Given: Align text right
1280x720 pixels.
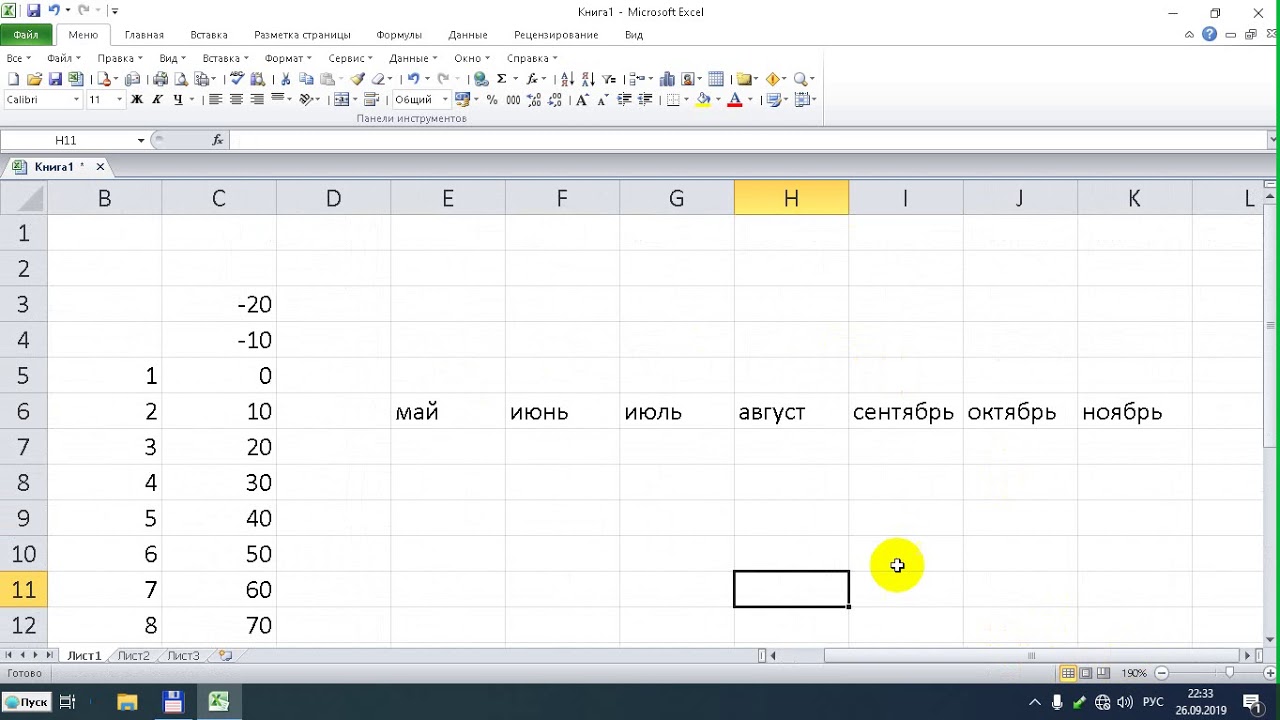Looking at the screenshot, I should 257,100.
